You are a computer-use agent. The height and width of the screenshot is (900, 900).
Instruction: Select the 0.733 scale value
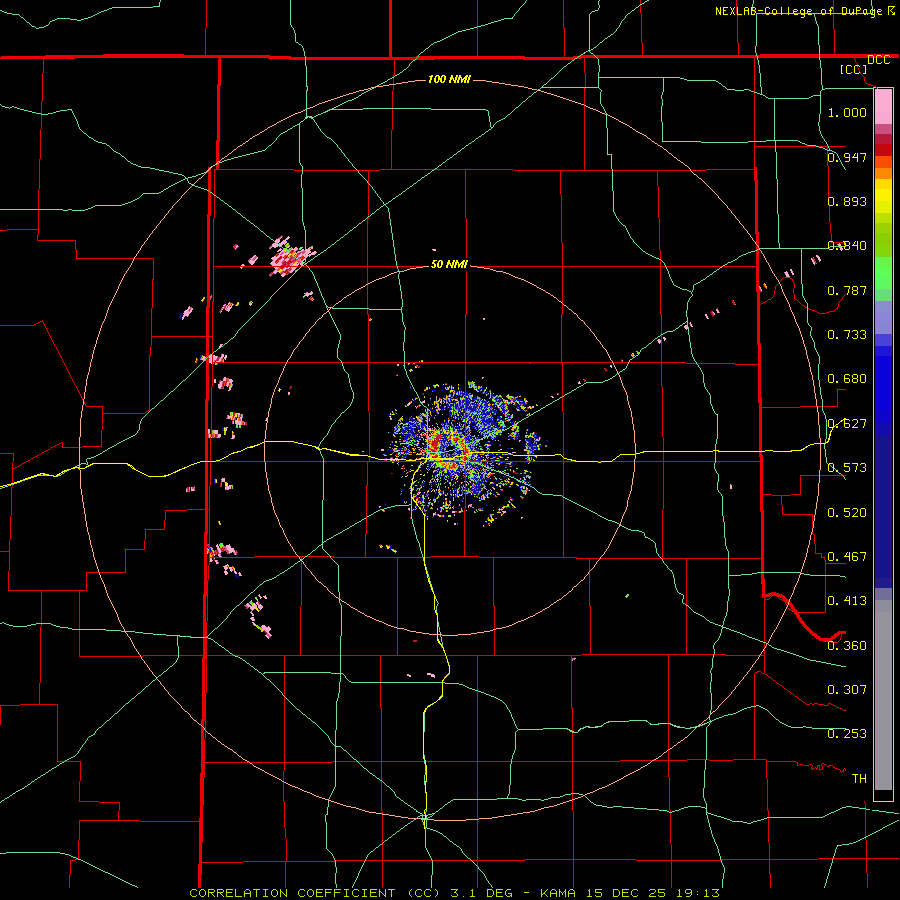(x=847, y=334)
